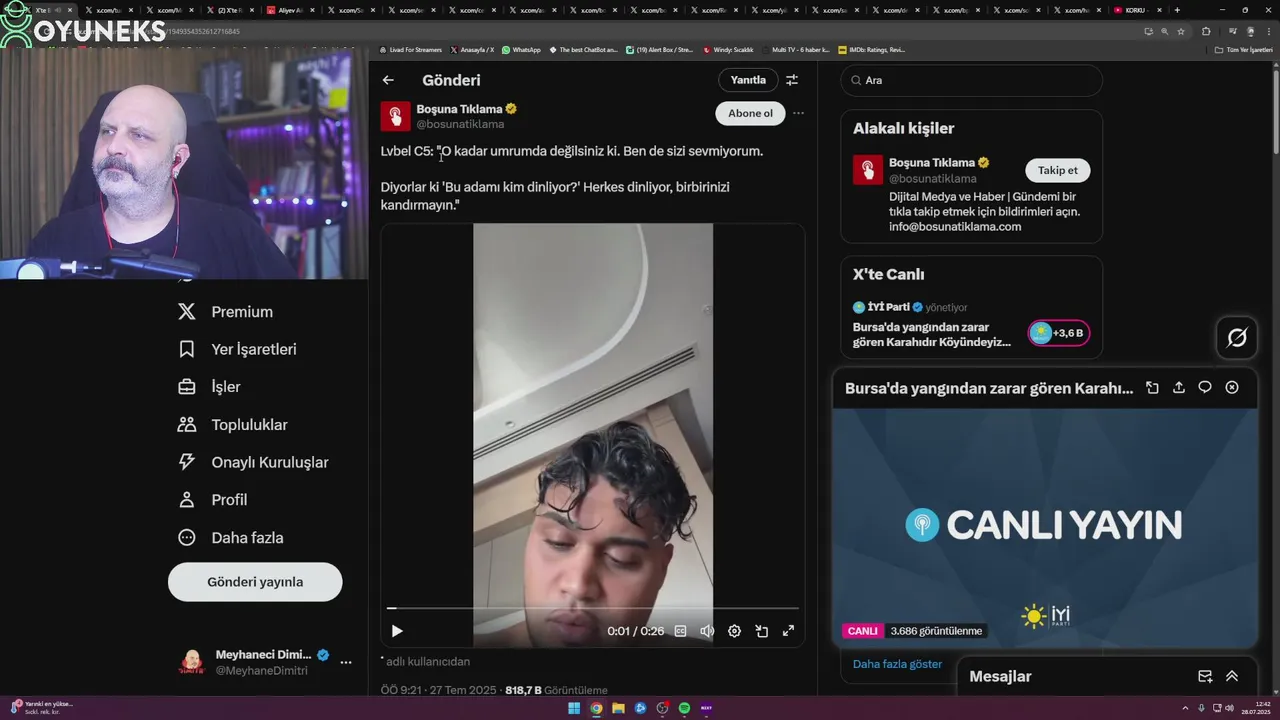Open the Grok floating button
Viewport: 1280px width, 720px height.
[1237, 338]
